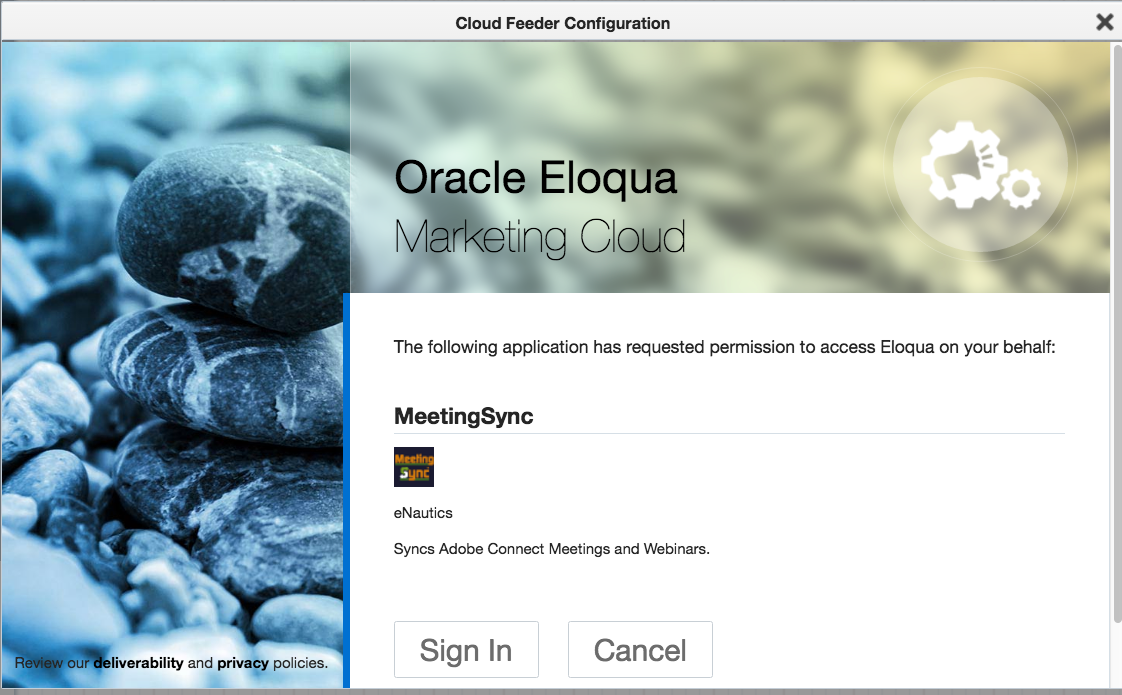Click the dialog's vertical scrollbar
This screenshot has height=695, width=1122.
pyautogui.click(x=1116, y=333)
